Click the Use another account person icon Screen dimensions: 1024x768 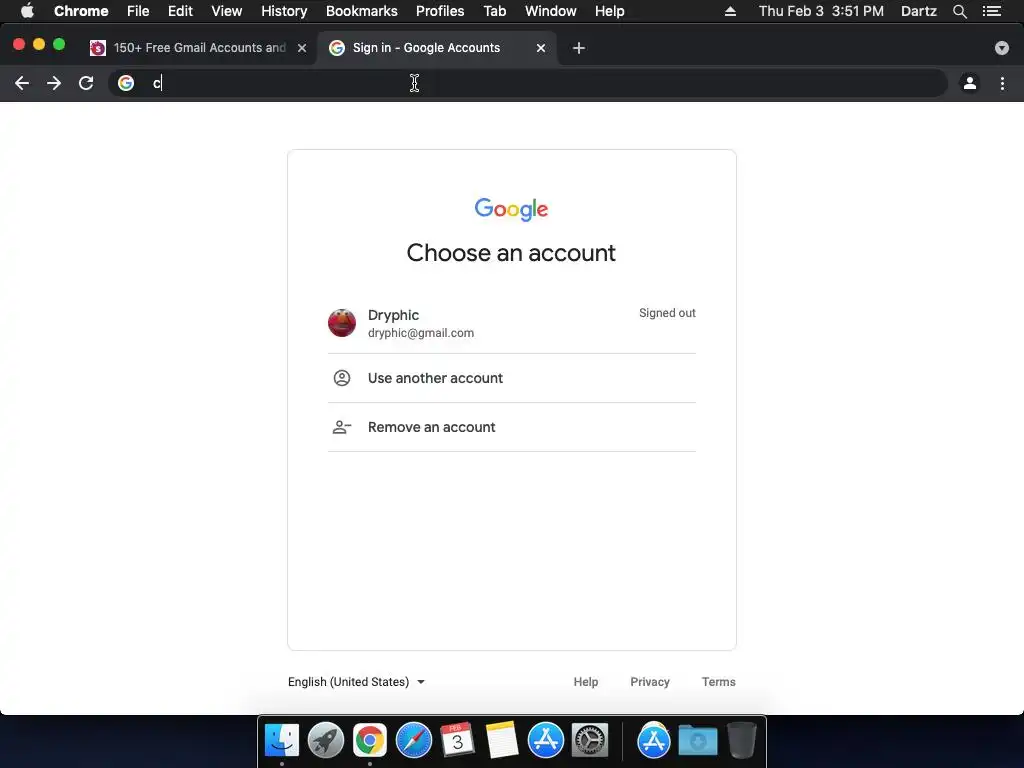coord(342,378)
